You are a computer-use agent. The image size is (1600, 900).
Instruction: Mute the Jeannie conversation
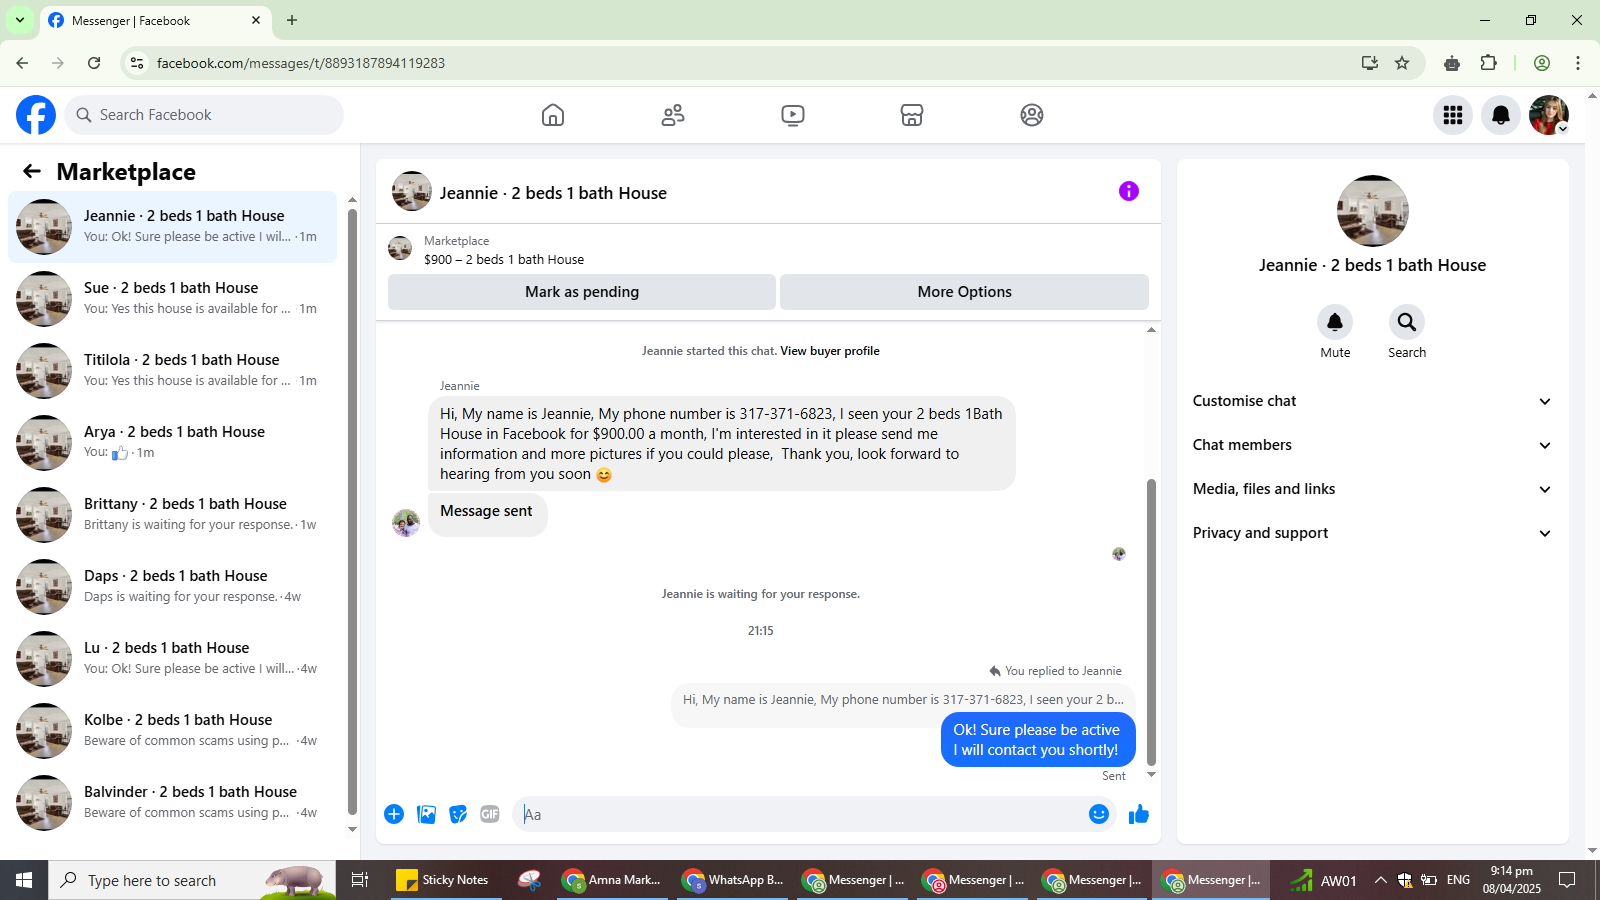[x=1335, y=322]
